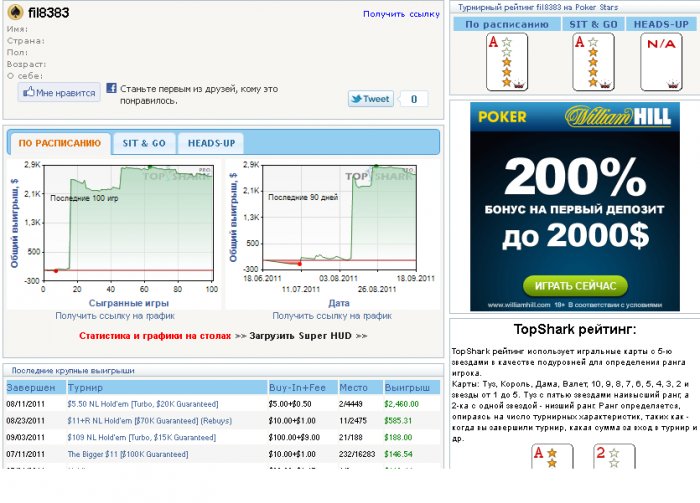
Task: Click the Facebook icon next to friends text
Action: tap(111, 88)
